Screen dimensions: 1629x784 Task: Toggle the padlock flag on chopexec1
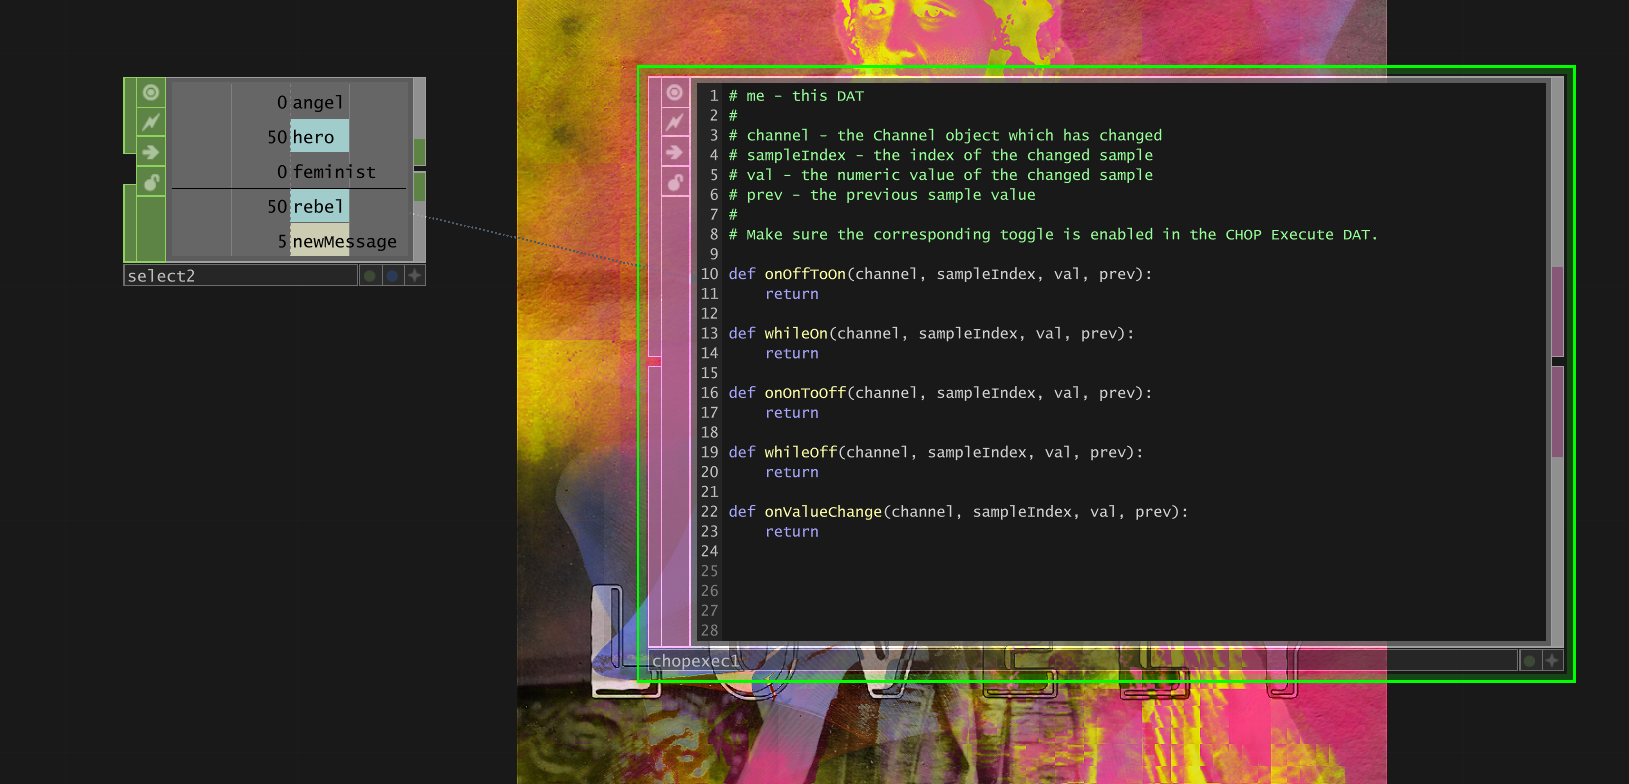point(675,182)
